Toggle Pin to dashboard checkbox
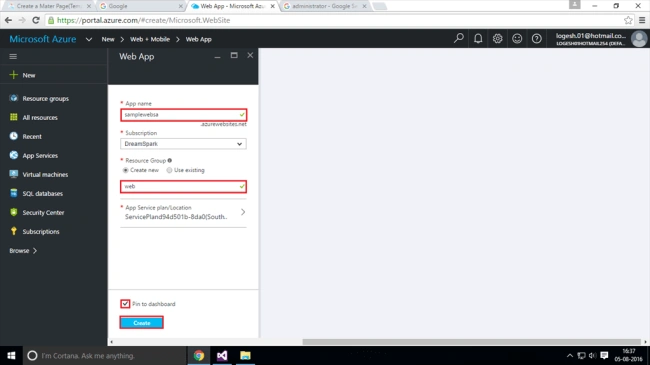650x365 pixels. pos(125,304)
